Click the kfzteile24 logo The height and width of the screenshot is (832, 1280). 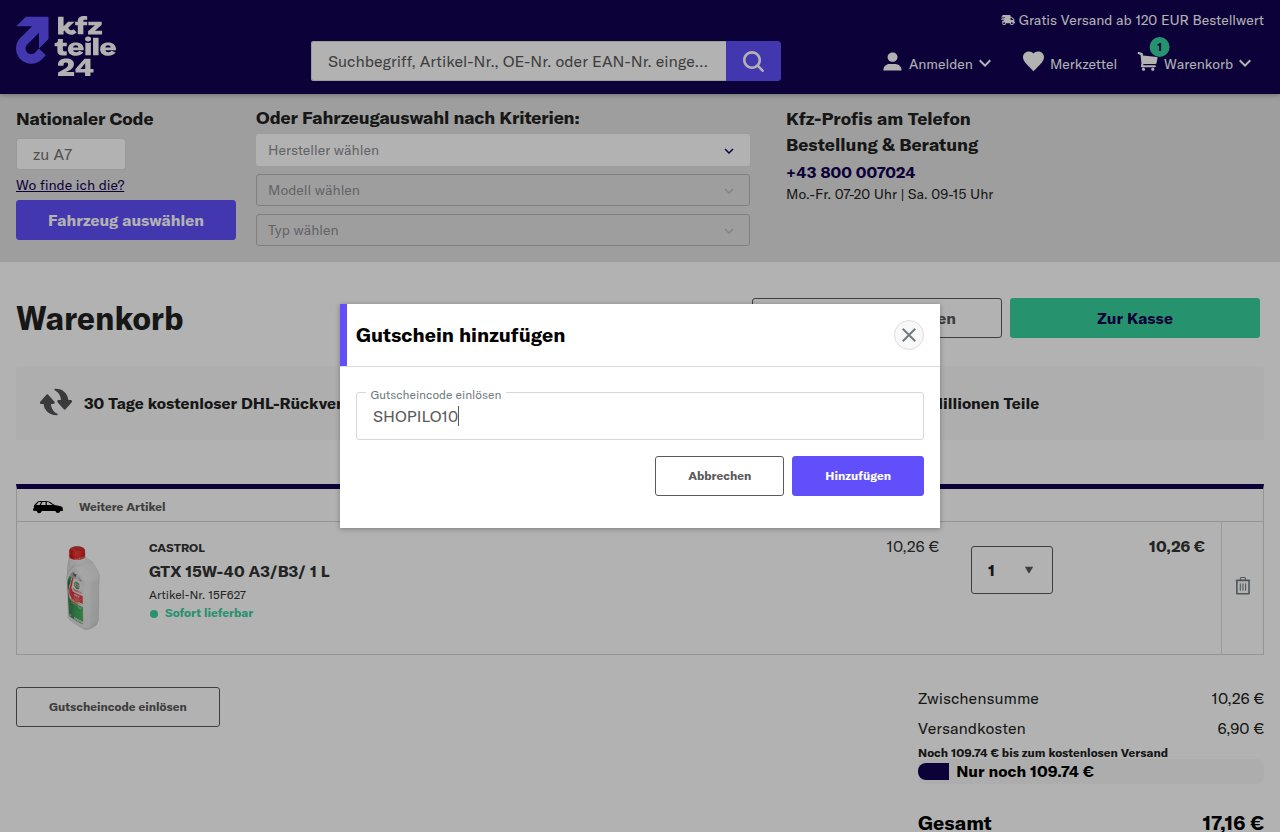tap(66, 47)
